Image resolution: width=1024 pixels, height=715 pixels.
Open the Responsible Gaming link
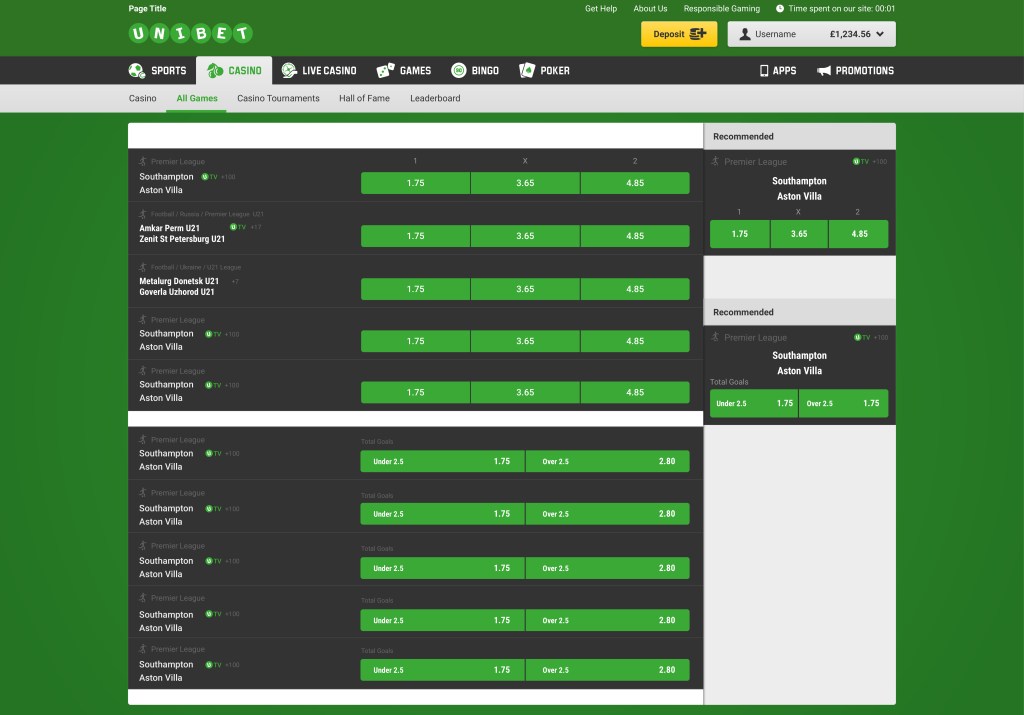click(x=721, y=9)
